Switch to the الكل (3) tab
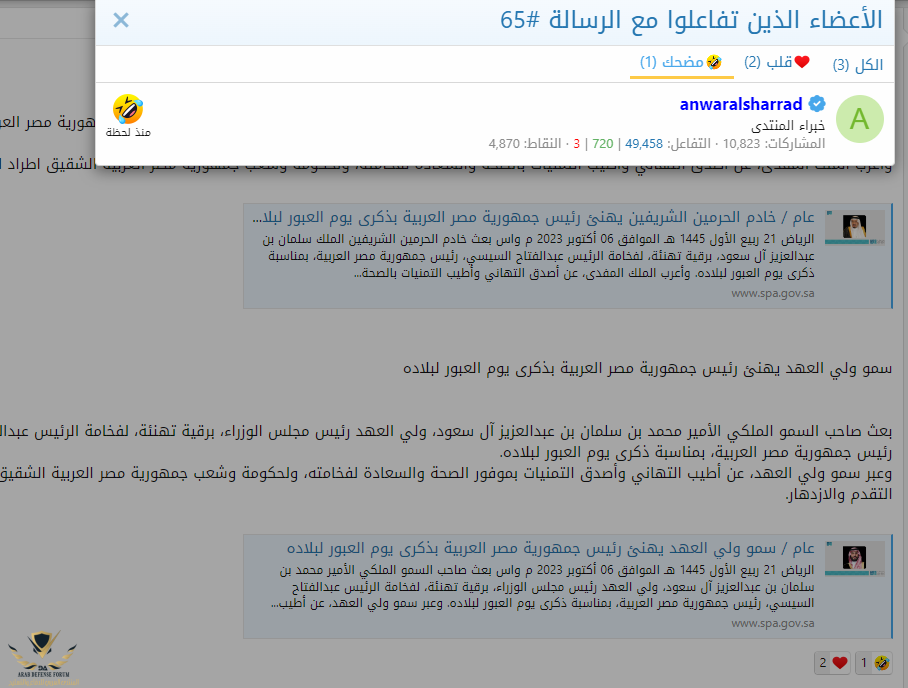This screenshot has height=688, width=908. [858, 64]
